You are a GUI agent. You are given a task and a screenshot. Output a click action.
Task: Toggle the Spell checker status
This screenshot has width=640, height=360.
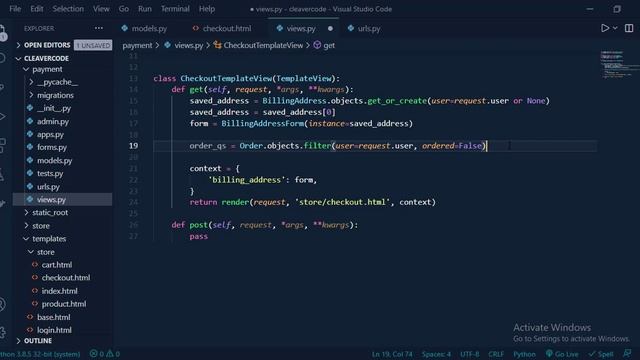[601, 354]
